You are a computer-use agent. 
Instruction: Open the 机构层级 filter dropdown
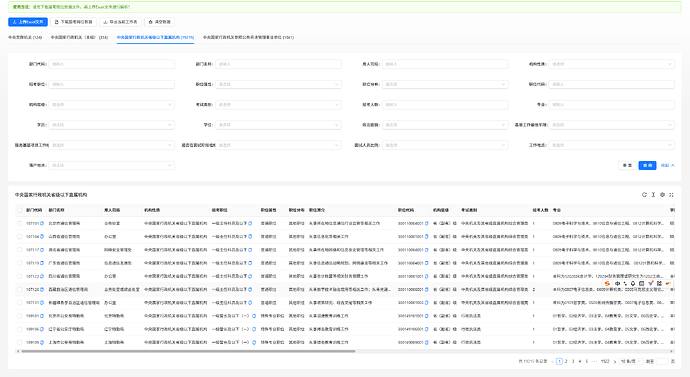(112, 105)
